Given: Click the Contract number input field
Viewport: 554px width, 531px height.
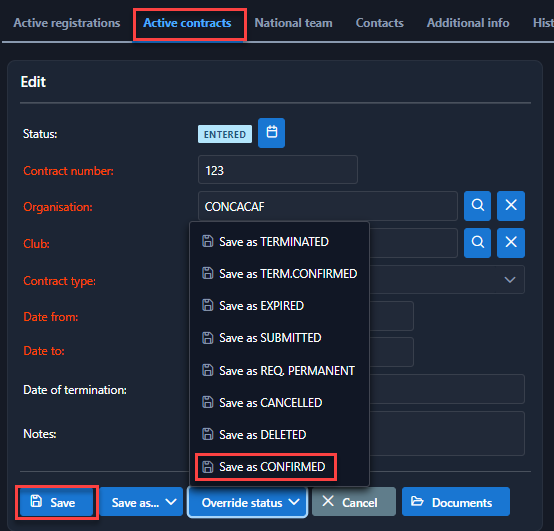Looking at the screenshot, I should 278,170.
